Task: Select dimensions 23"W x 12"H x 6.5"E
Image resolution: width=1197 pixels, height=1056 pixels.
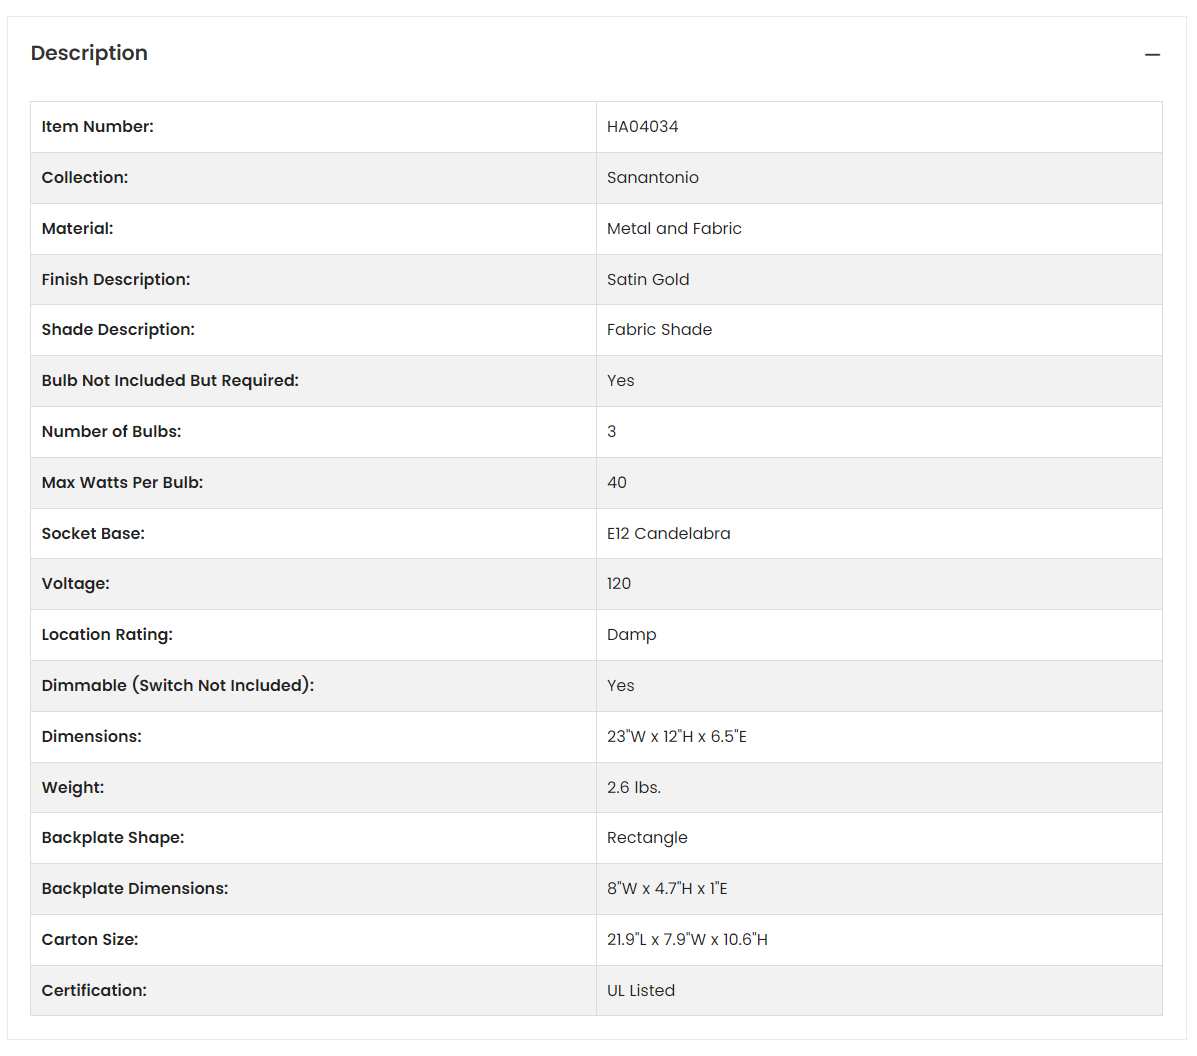Action: coord(677,737)
